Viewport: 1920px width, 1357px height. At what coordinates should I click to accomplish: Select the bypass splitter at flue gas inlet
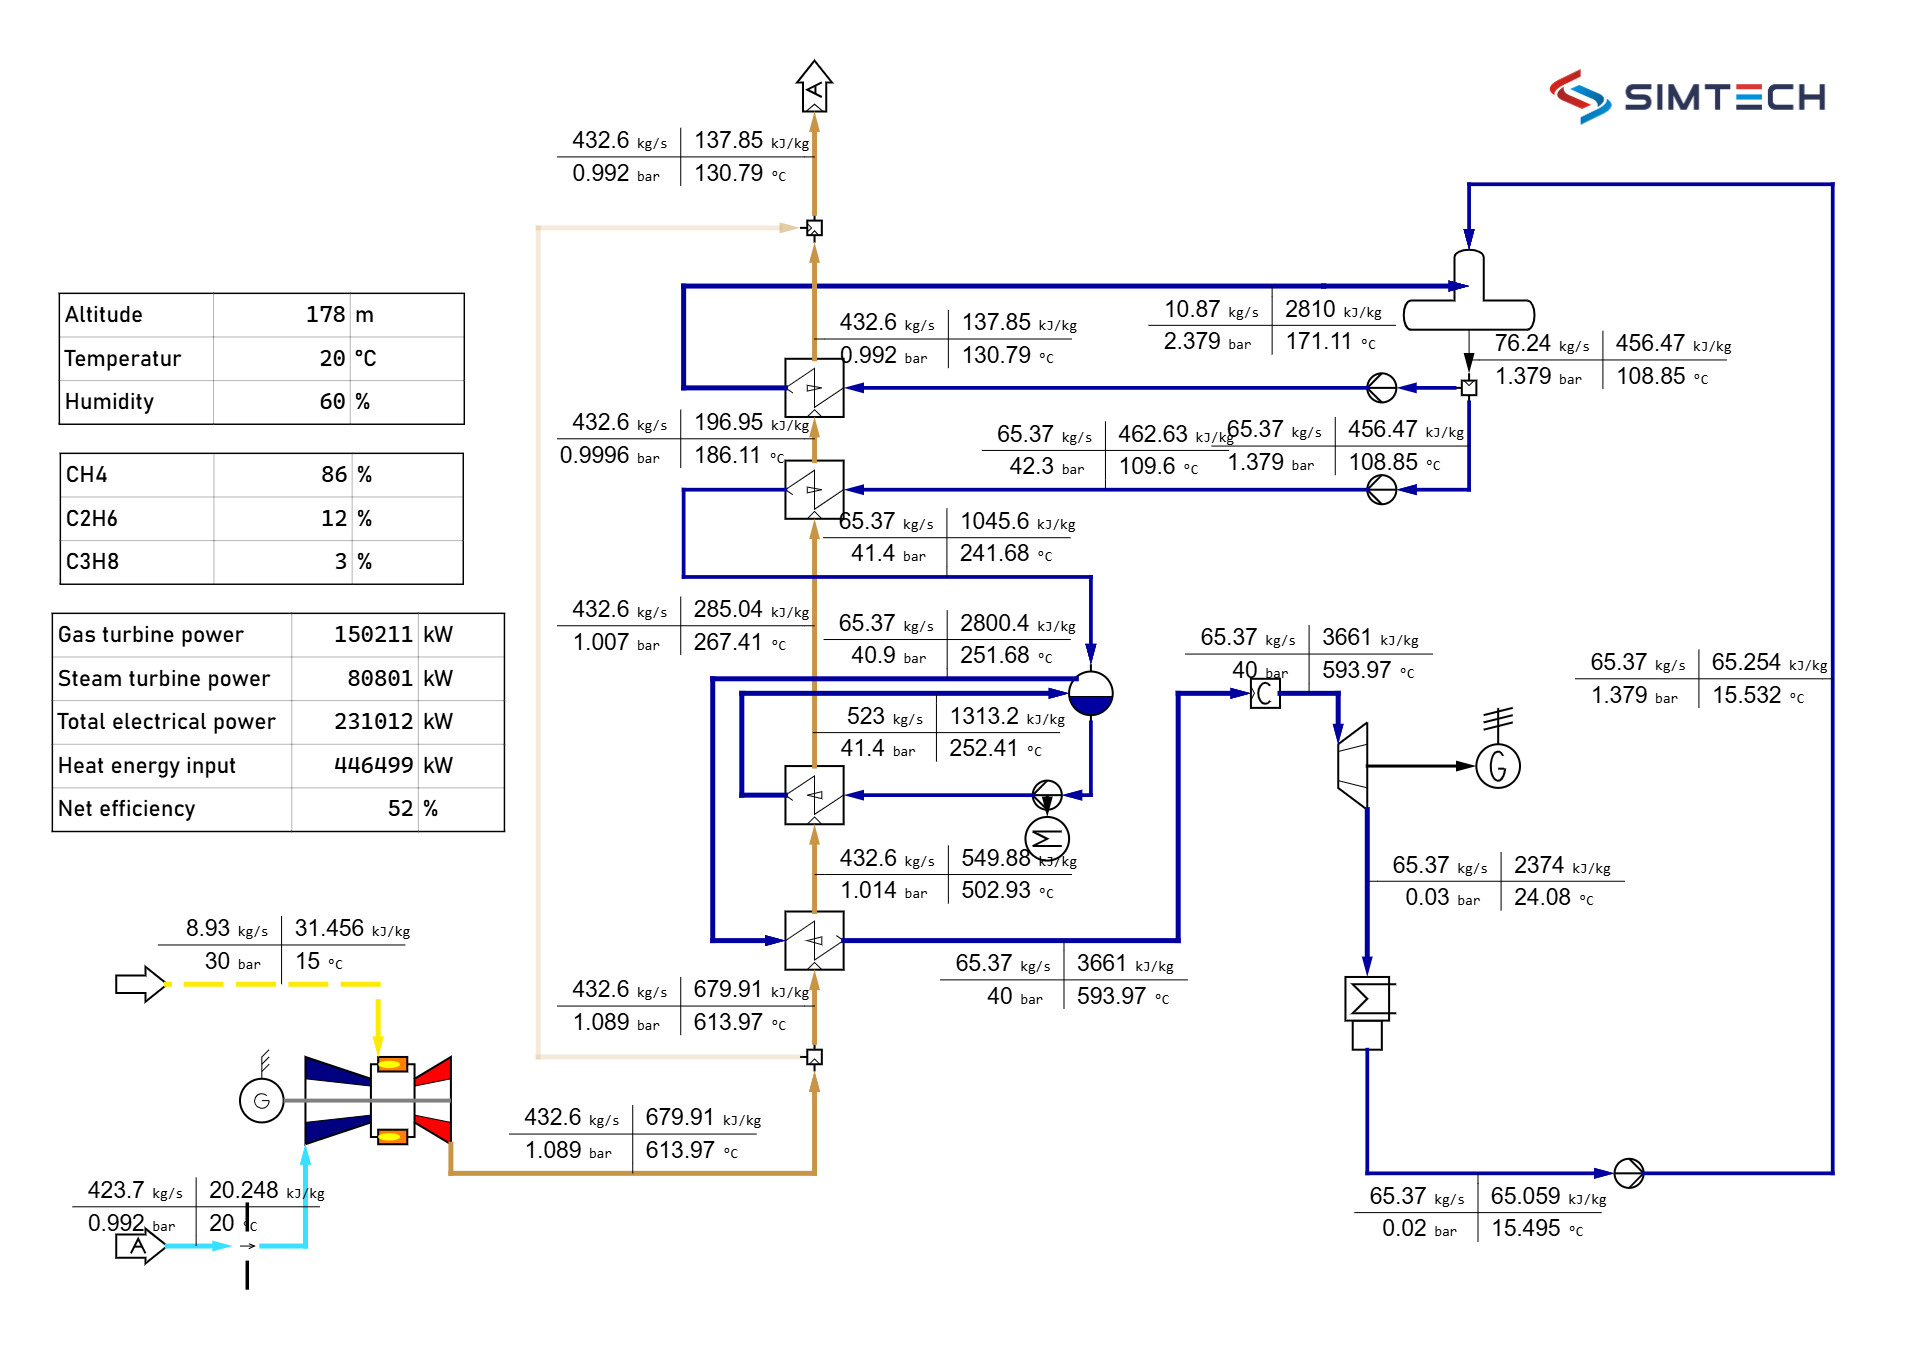pos(815,1057)
